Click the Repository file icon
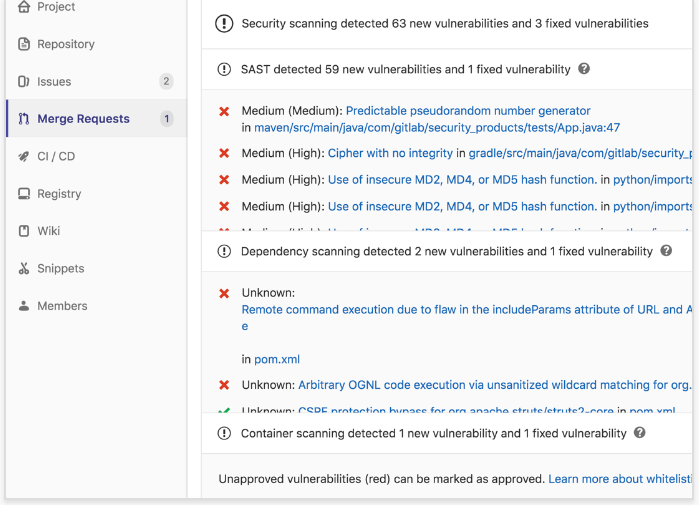The width and height of the screenshot is (699, 505). [x=24, y=44]
